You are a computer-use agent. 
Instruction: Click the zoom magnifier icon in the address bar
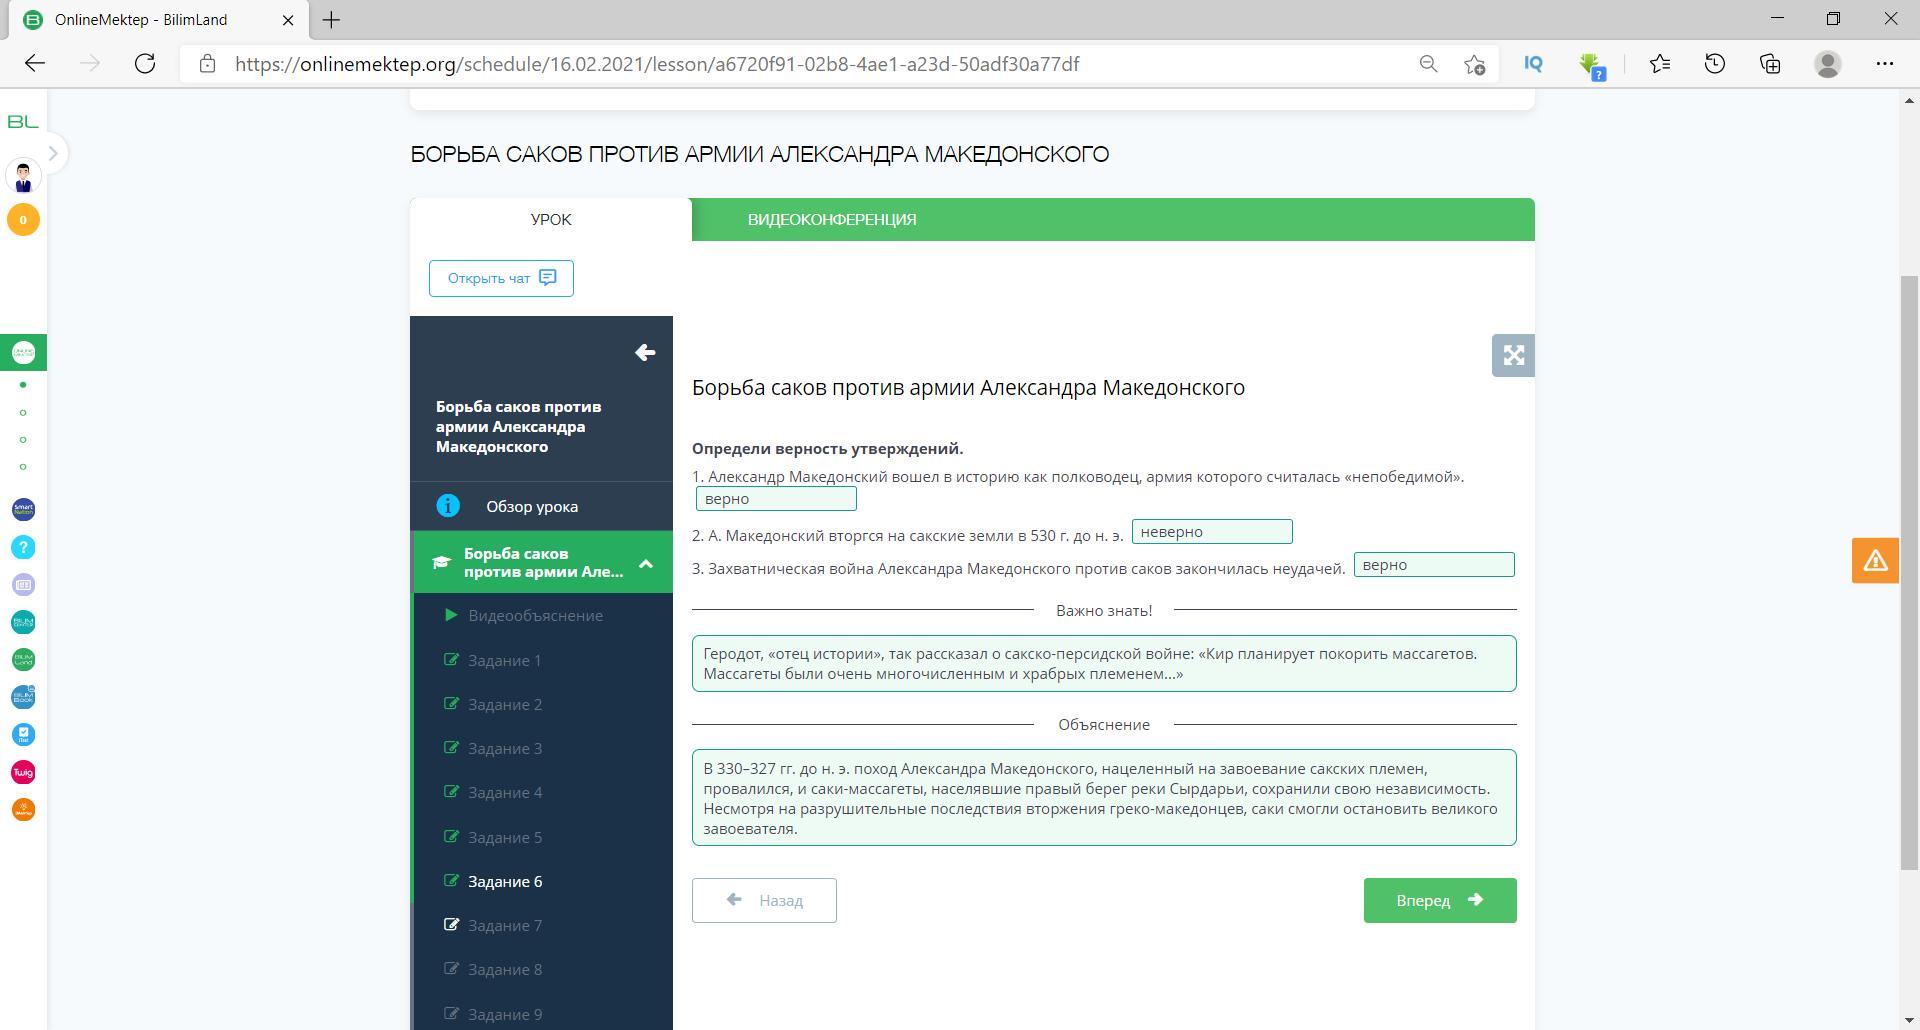click(x=1428, y=64)
